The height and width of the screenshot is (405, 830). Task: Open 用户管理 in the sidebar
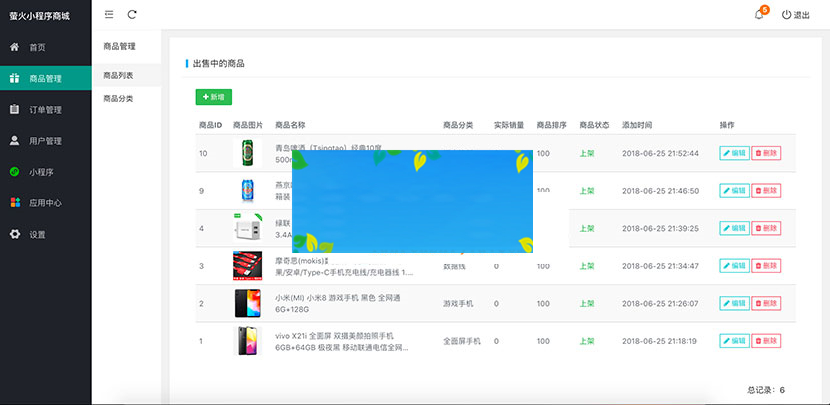[x=45, y=141]
